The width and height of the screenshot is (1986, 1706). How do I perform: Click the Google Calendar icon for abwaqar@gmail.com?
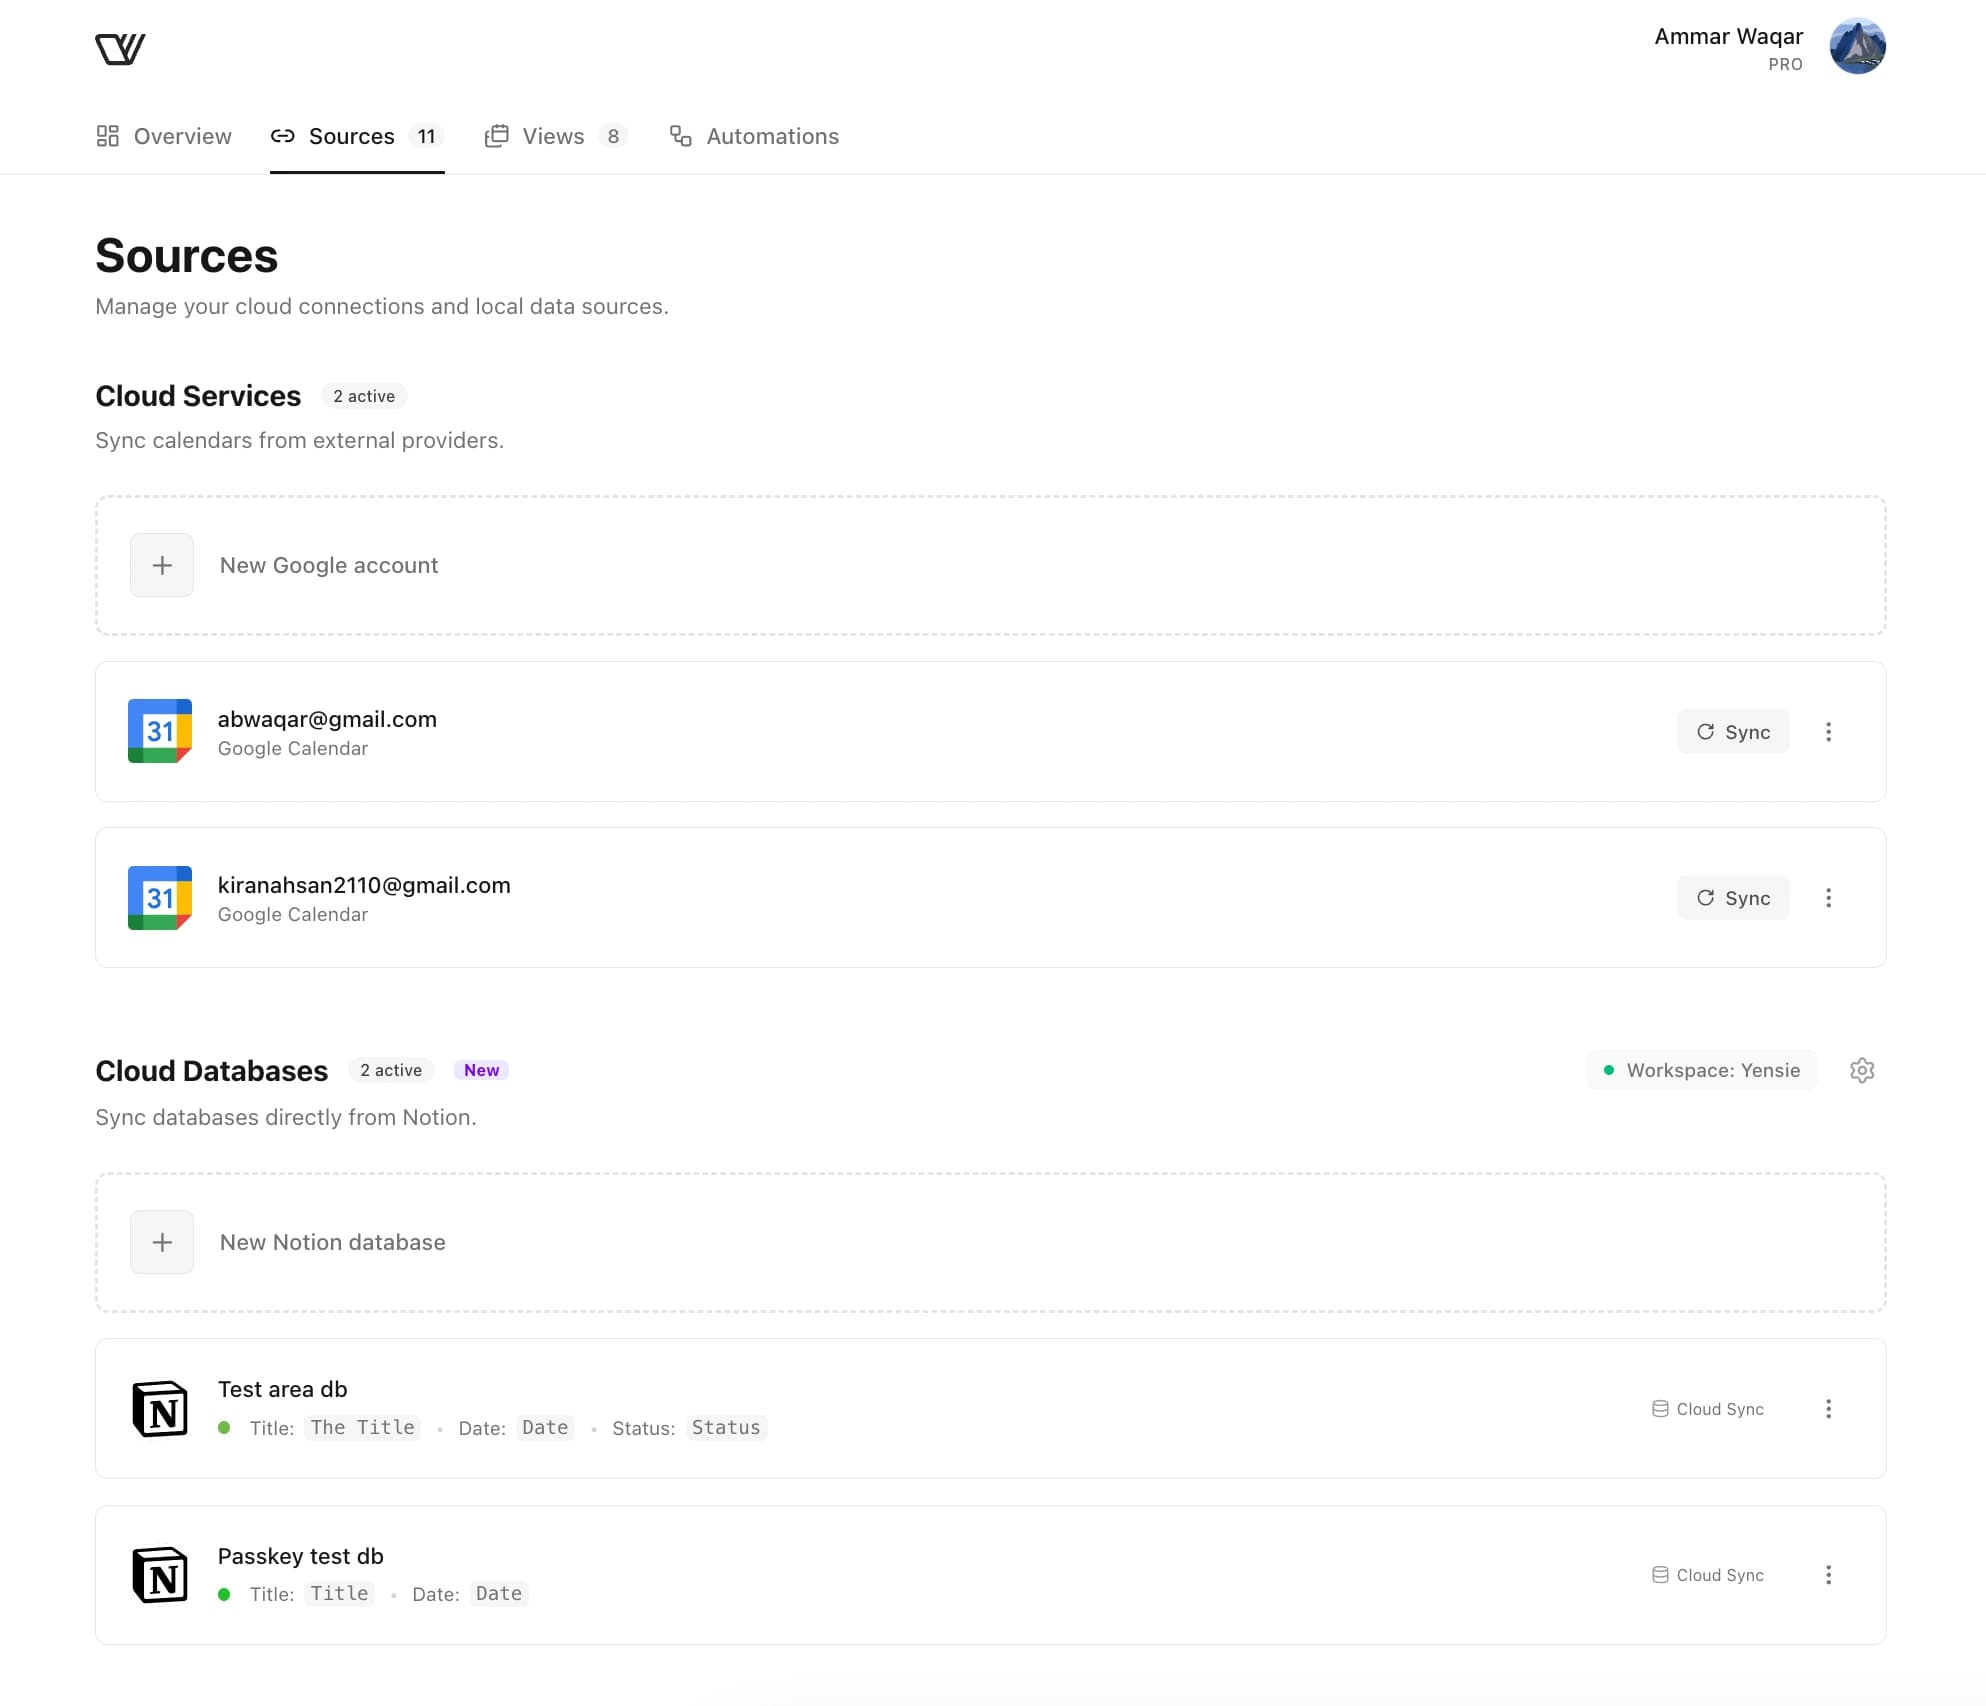(160, 731)
